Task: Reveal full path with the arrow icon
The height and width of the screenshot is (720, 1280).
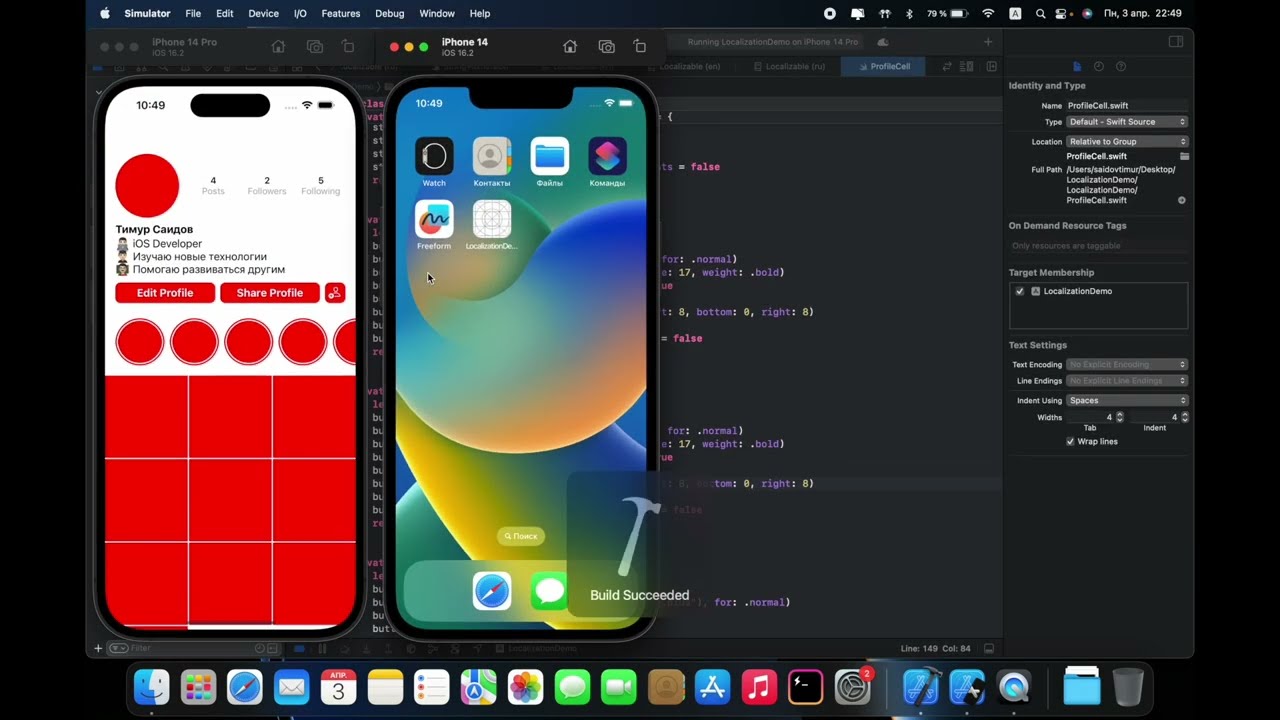Action: coord(1182,200)
